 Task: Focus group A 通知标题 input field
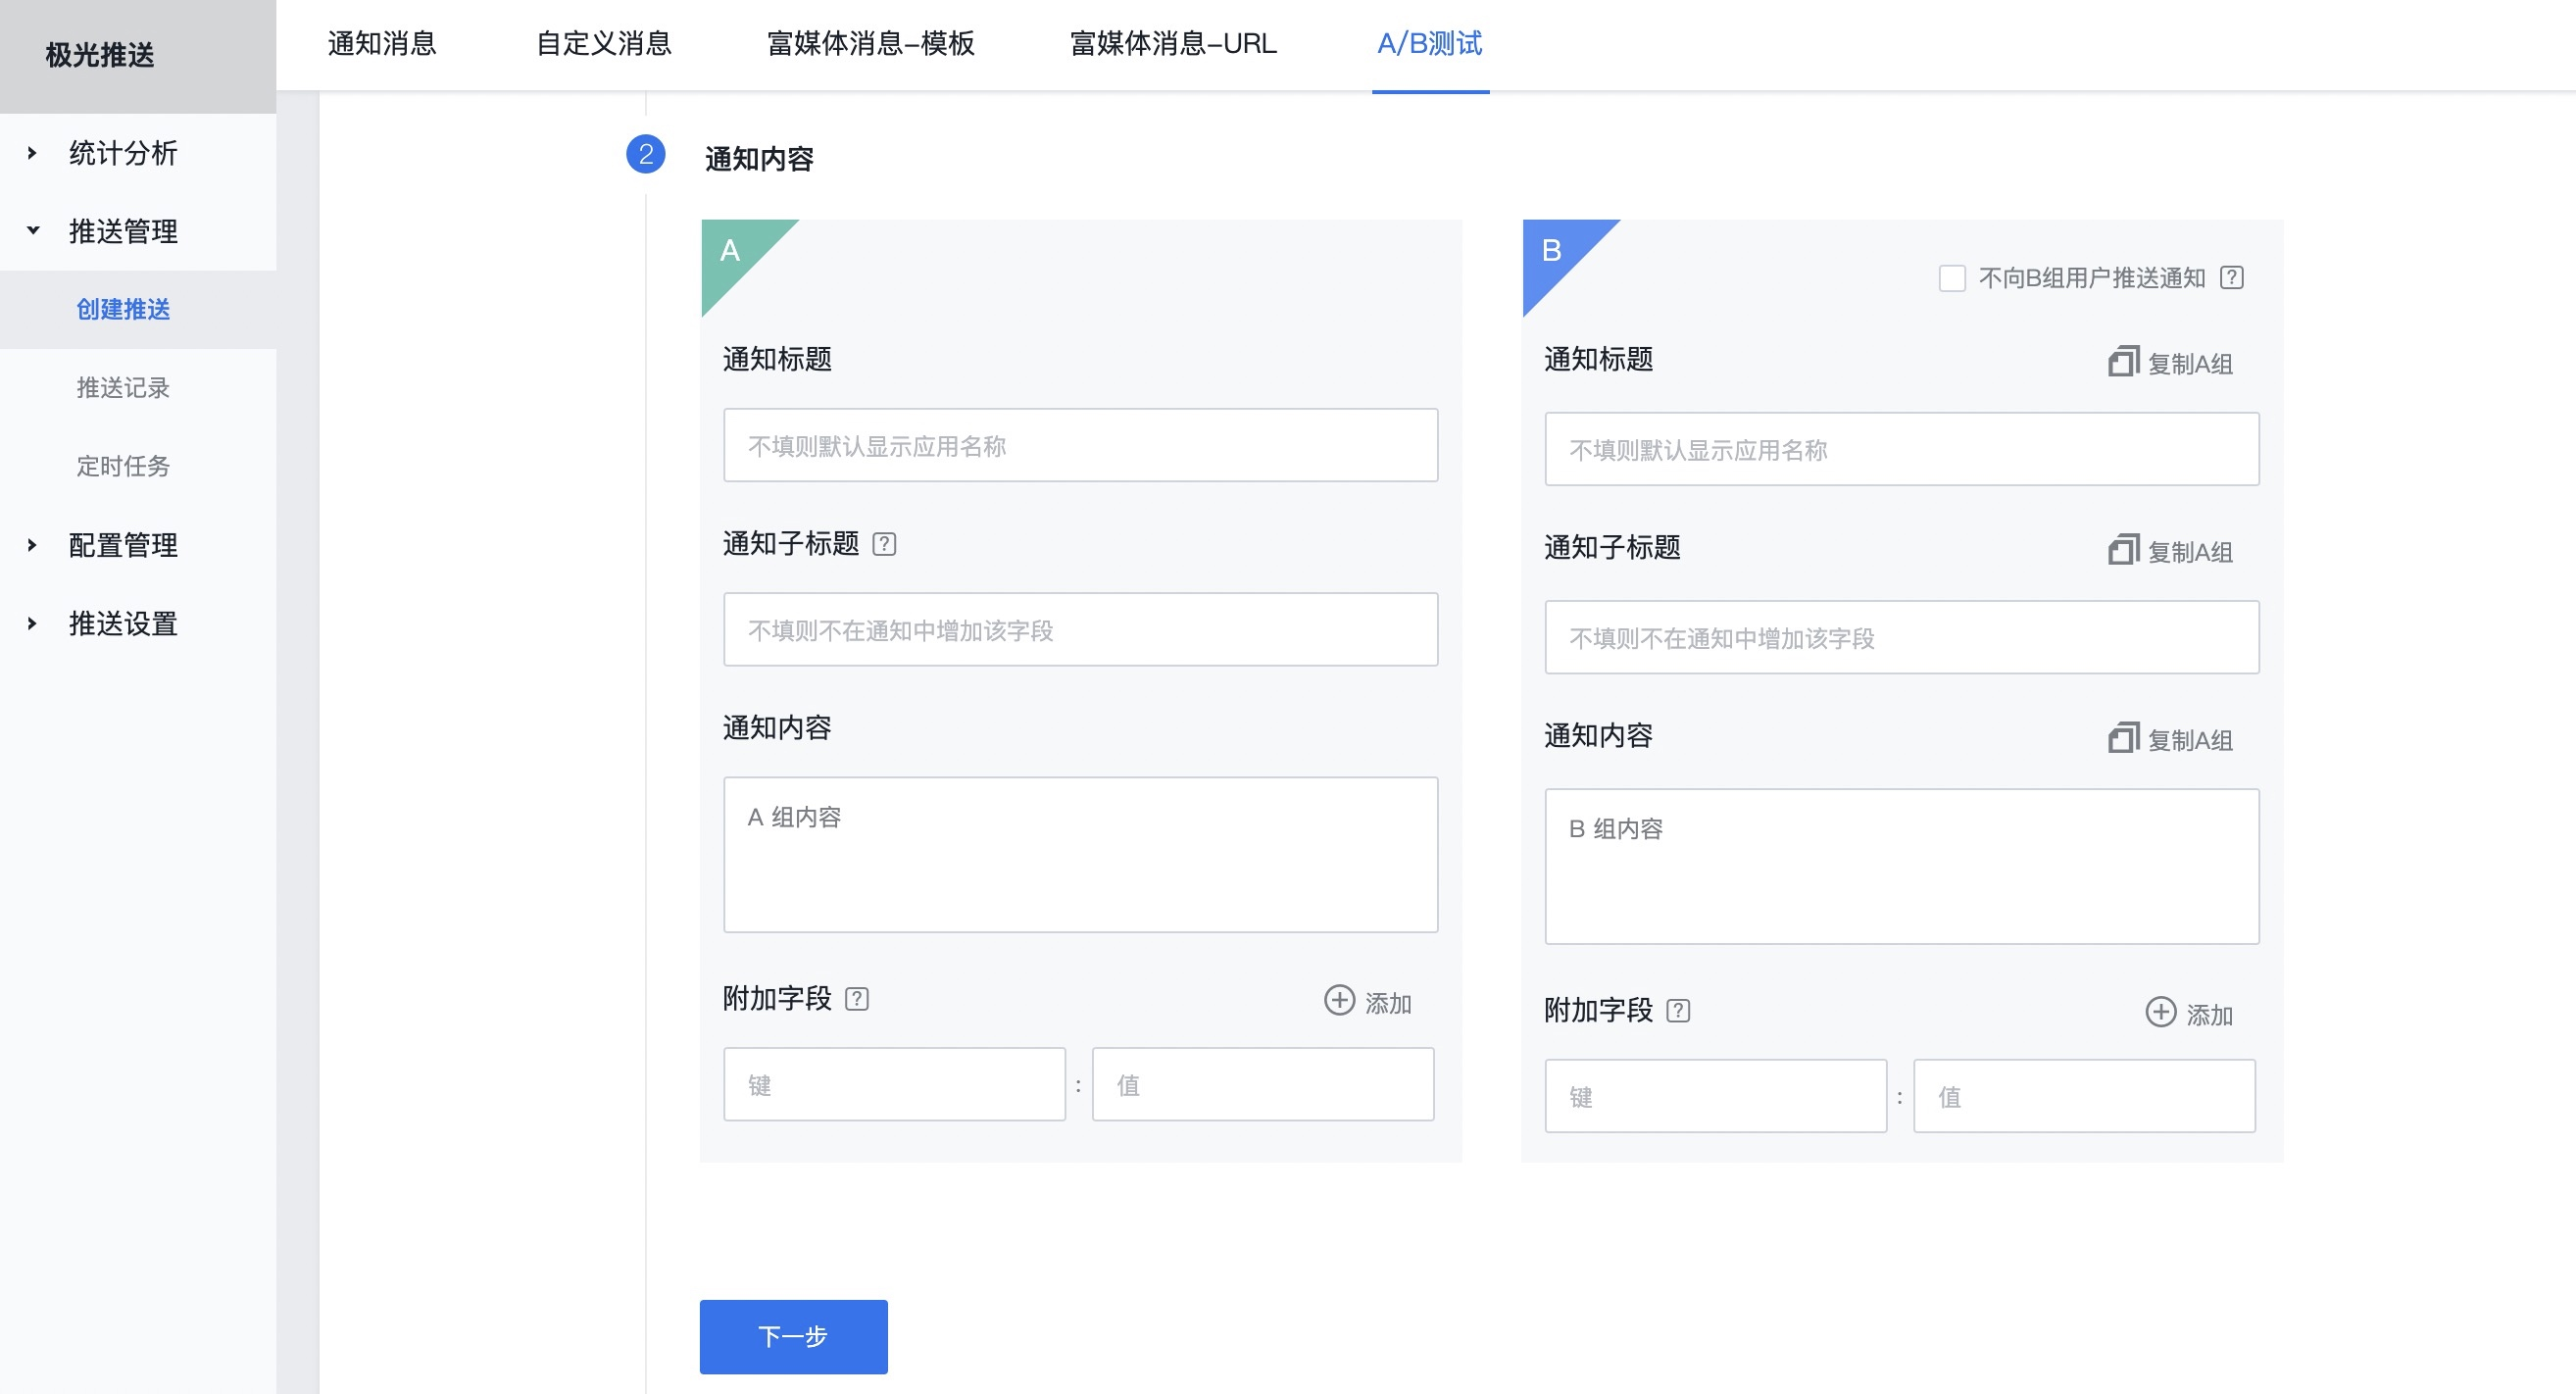[x=1080, y=446]
